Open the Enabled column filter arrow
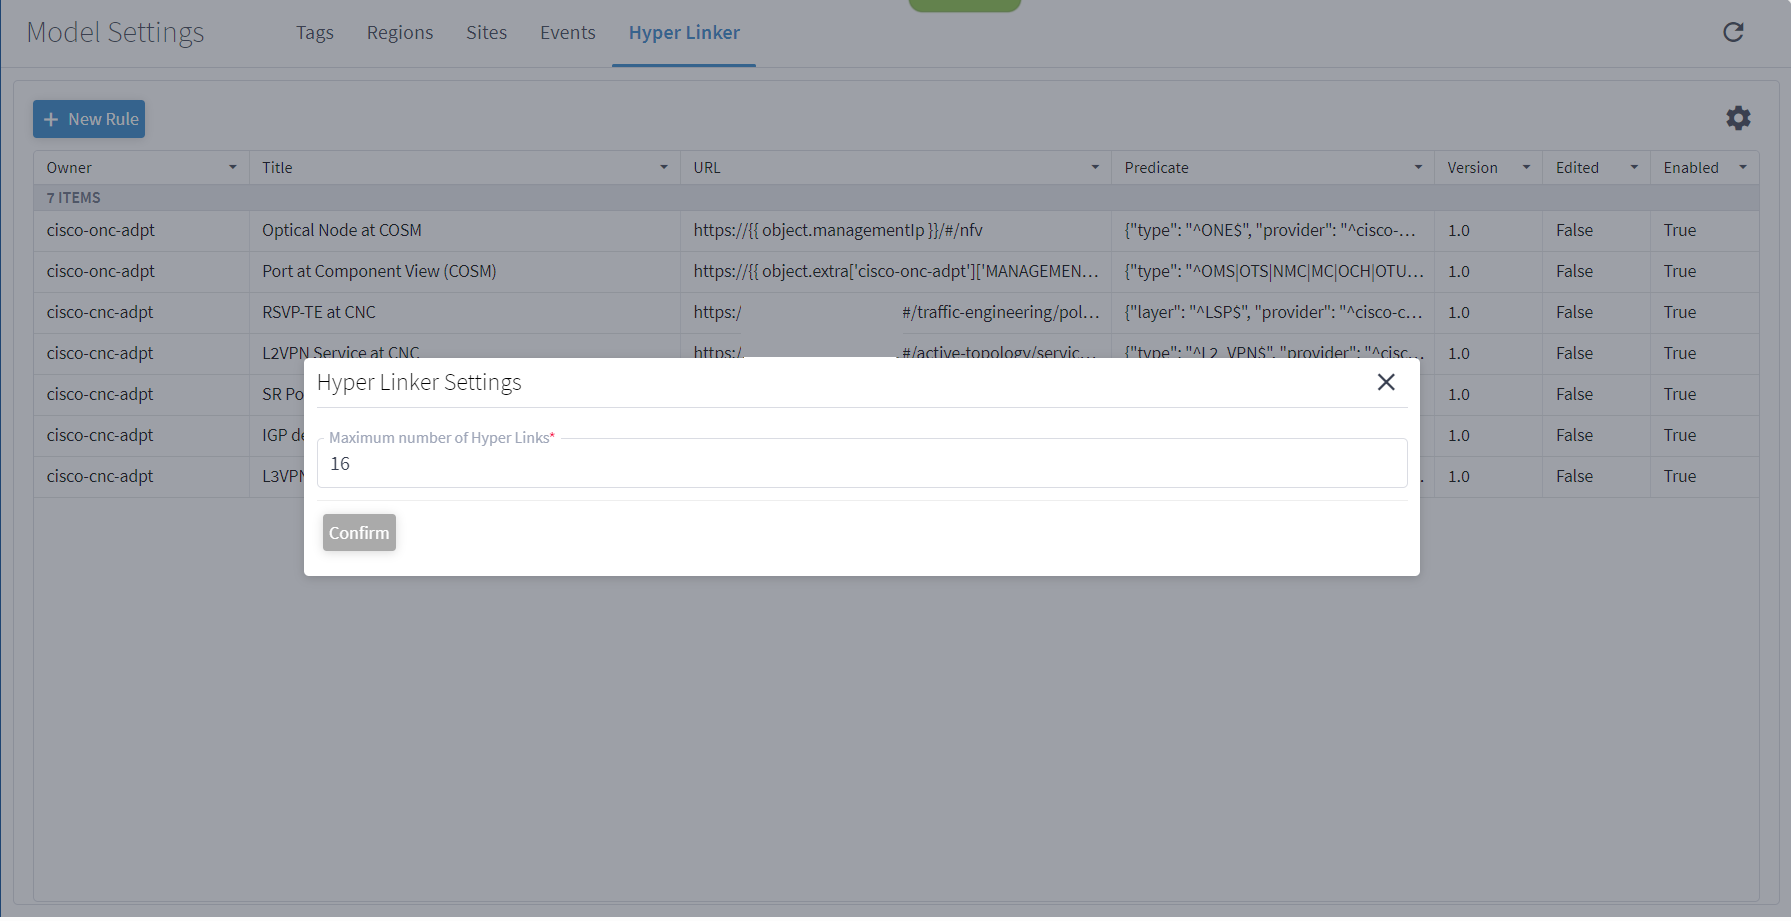Viewport: 1791px width, 921px height. click(1742, 167)
